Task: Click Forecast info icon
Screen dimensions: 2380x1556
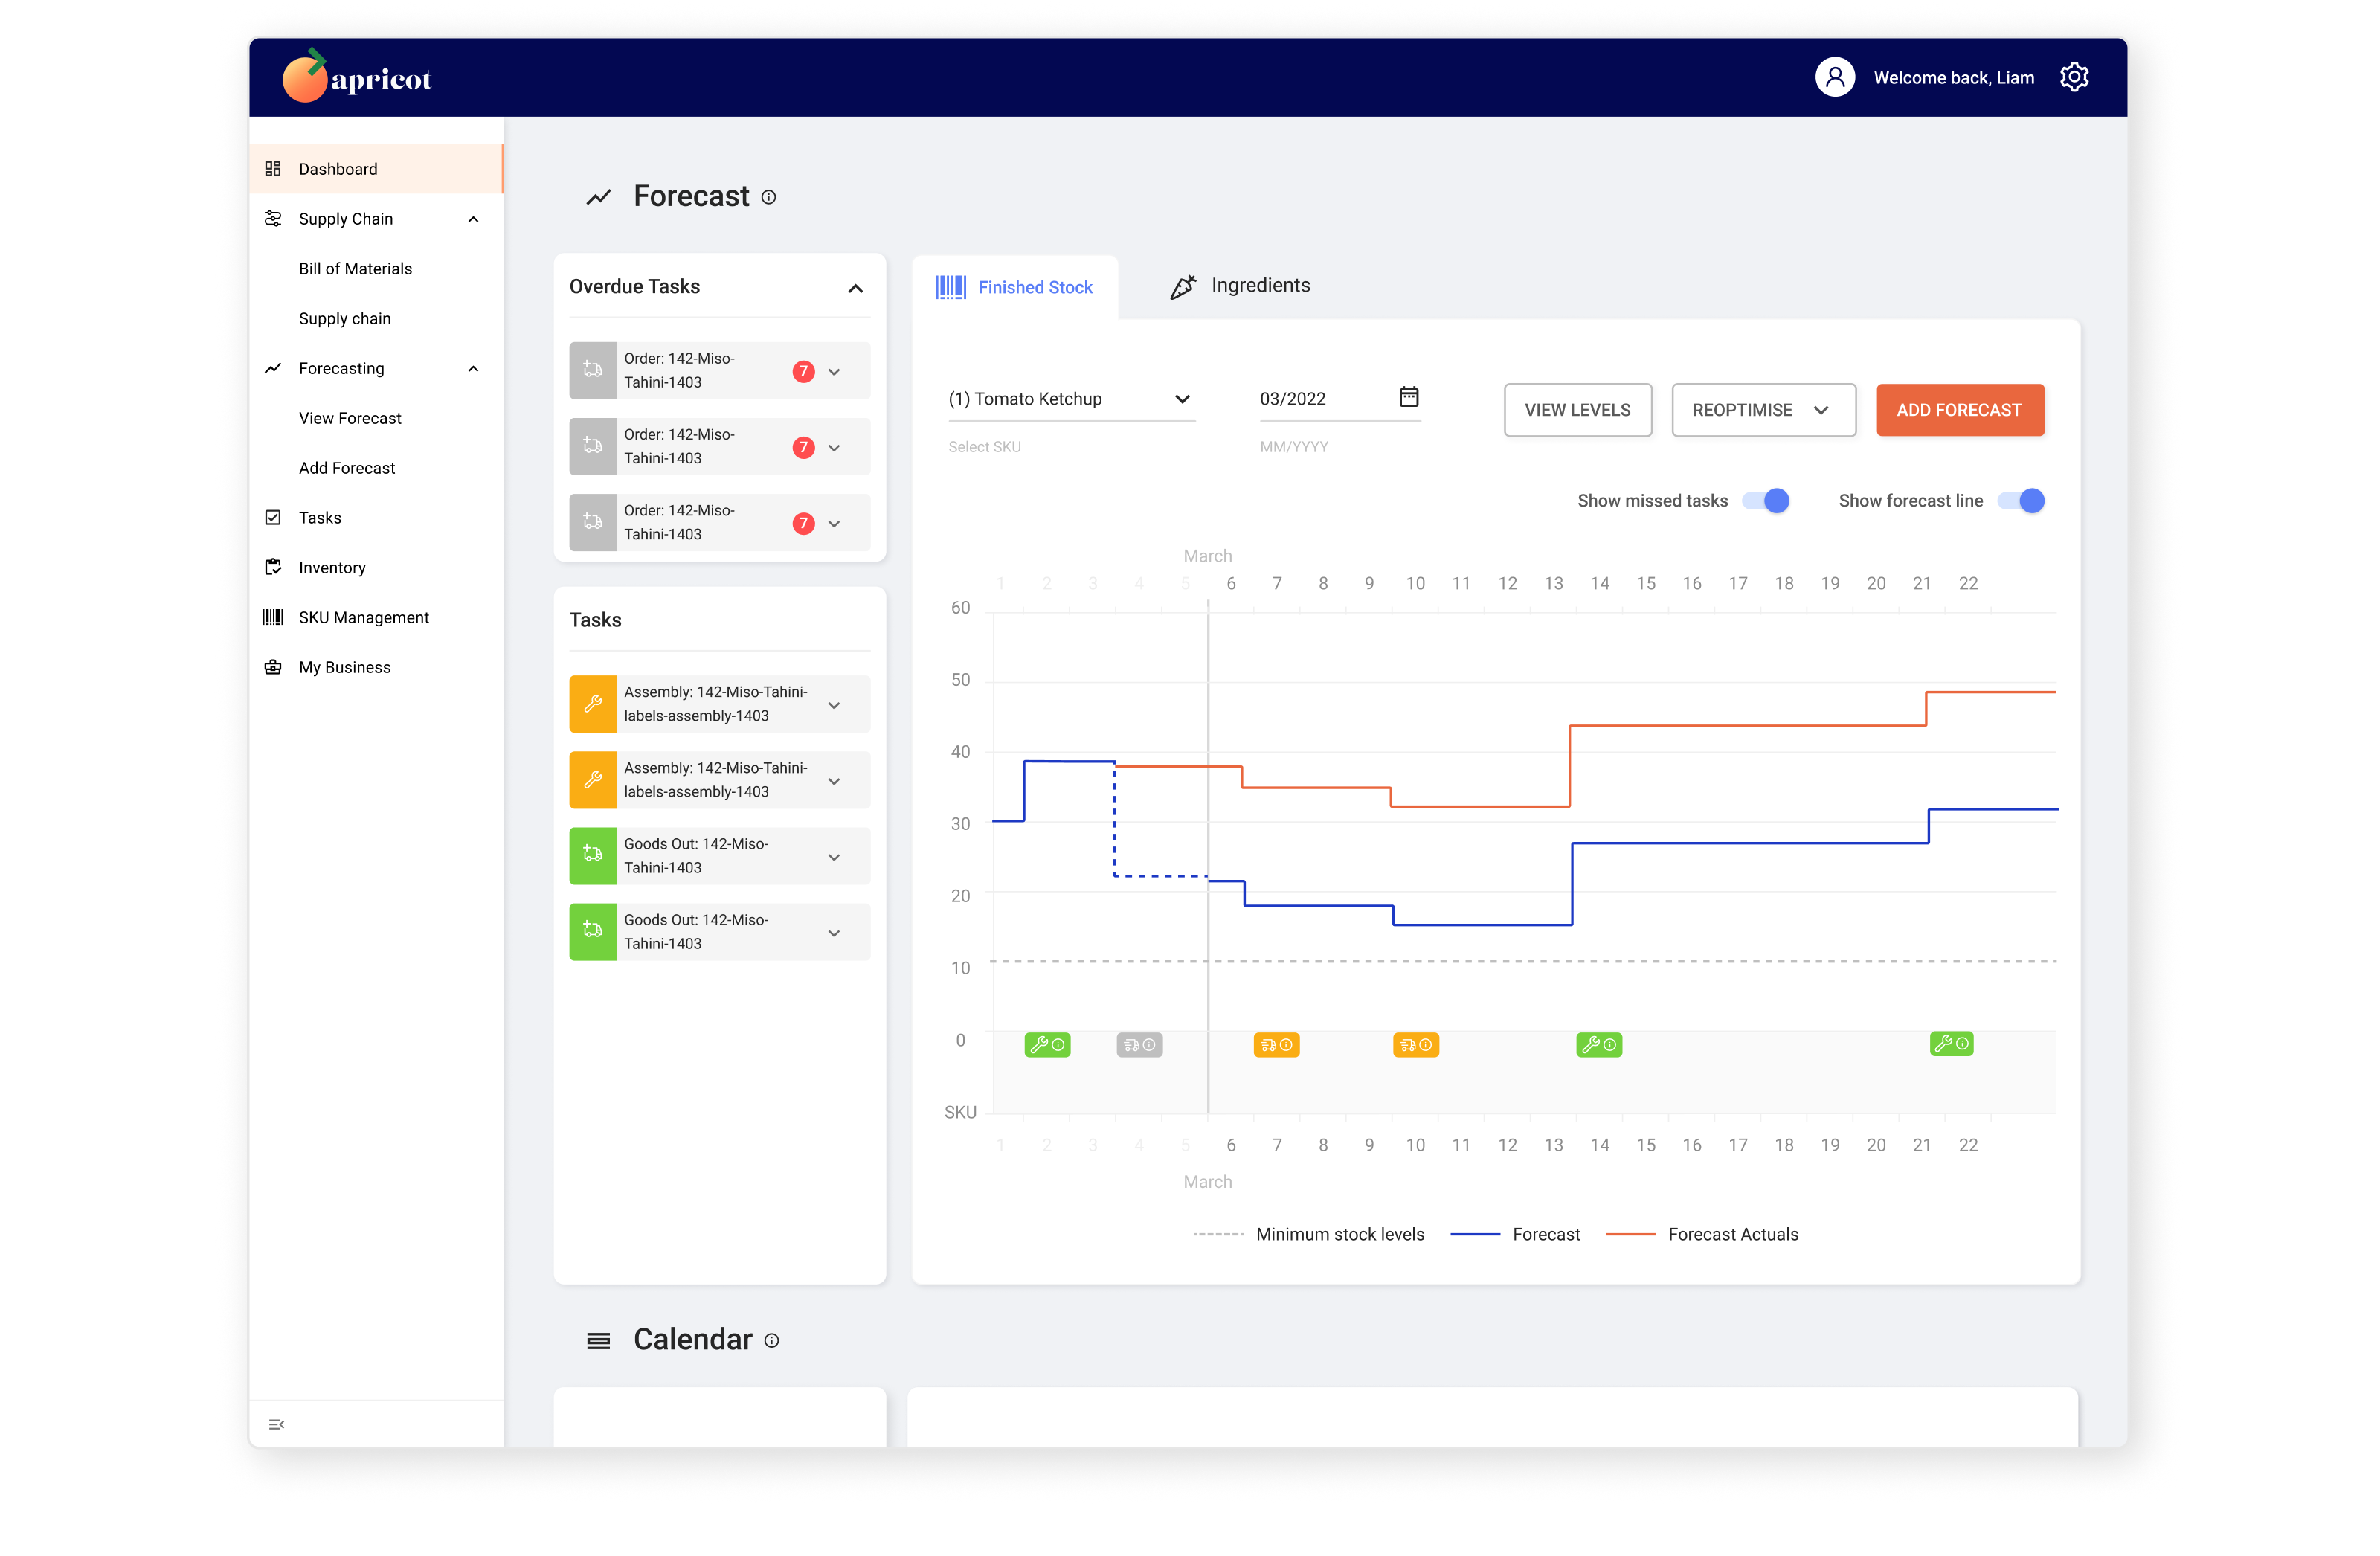Action: [769, 197]
